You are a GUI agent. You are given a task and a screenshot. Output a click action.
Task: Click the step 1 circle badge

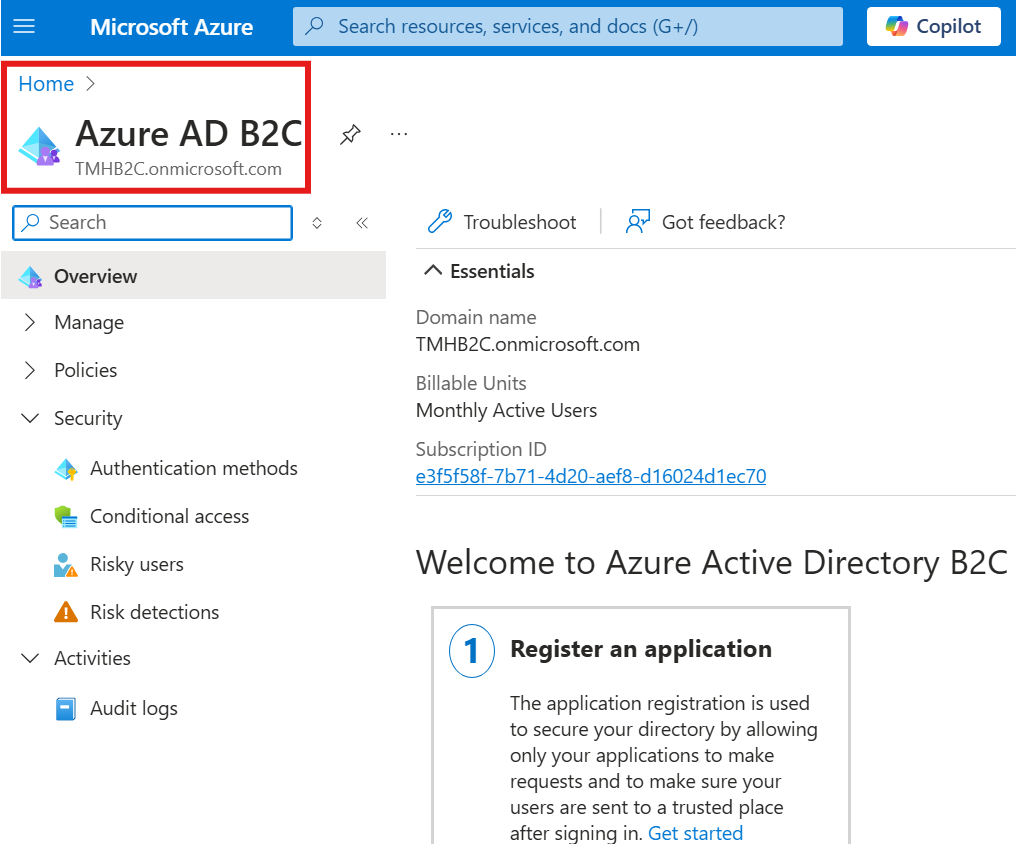472,651
